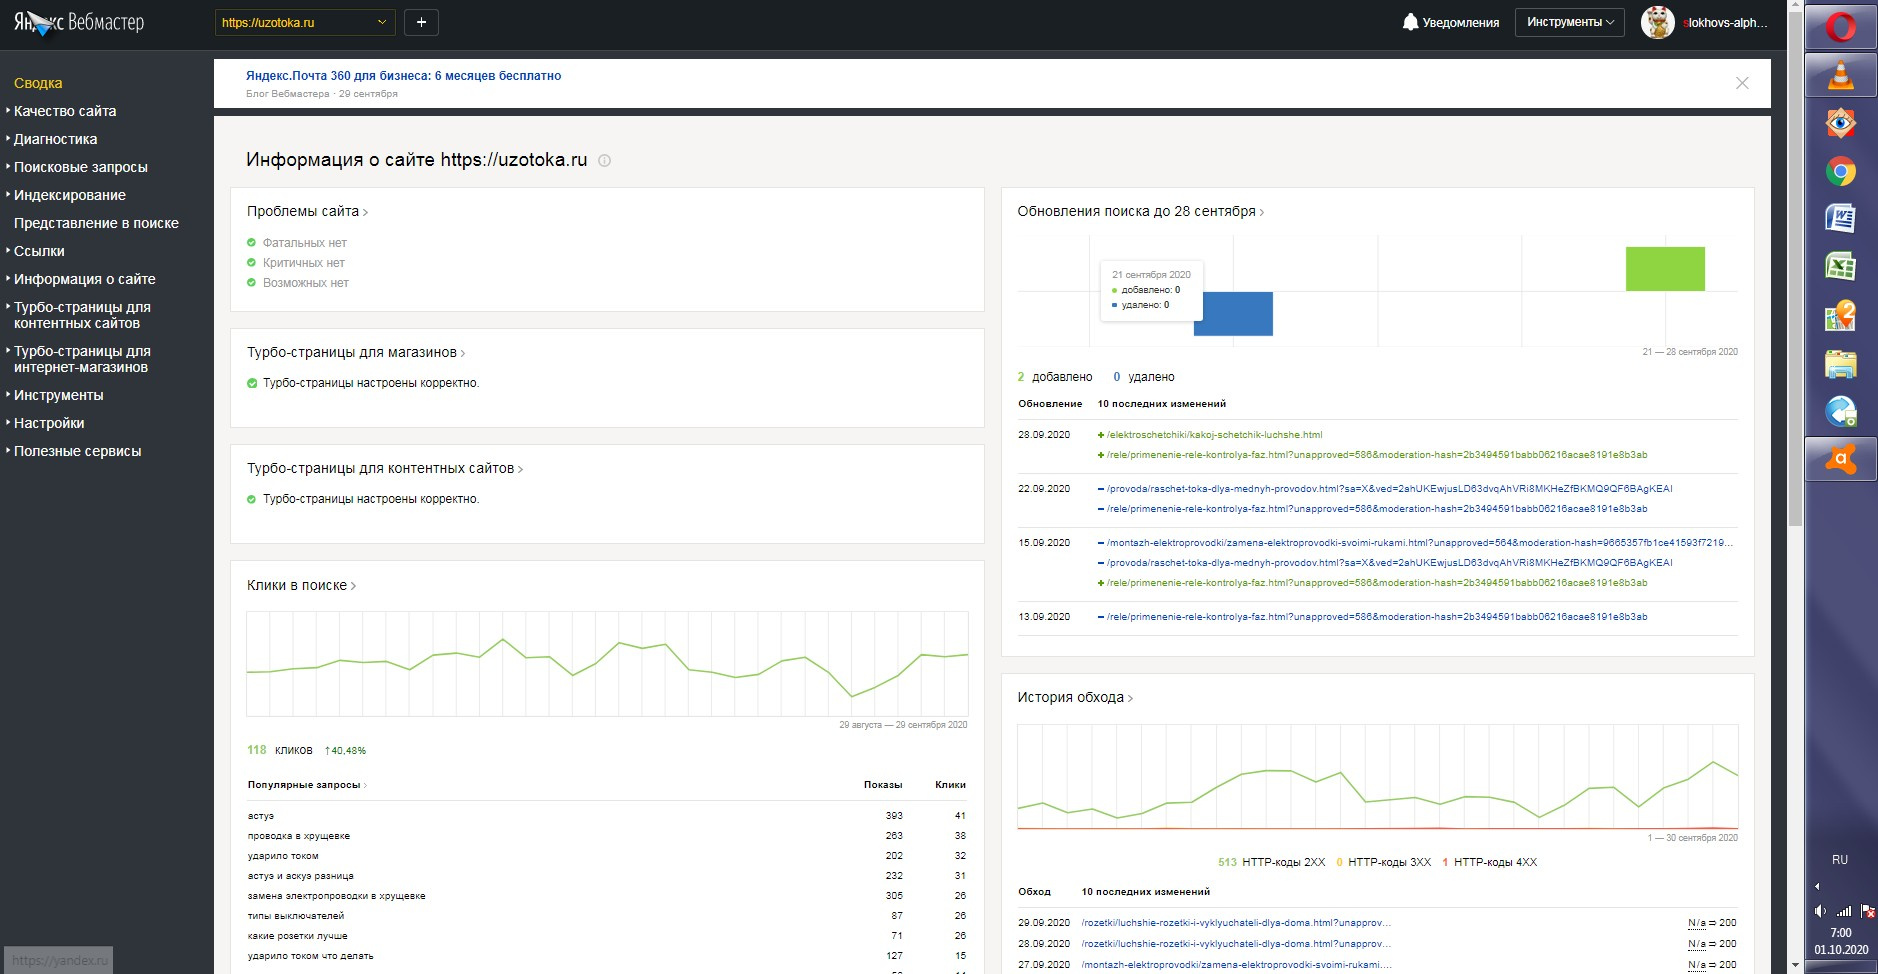This screenshot has width=1878, height=974.
Task: Open VLC media player from taskbar
Action: pos(1840,76)
